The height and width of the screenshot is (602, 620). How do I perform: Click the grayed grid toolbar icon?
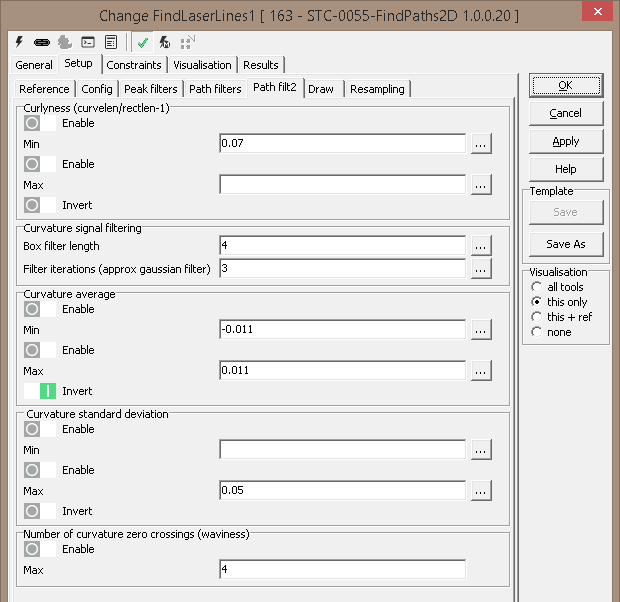[x=186, y=42]
